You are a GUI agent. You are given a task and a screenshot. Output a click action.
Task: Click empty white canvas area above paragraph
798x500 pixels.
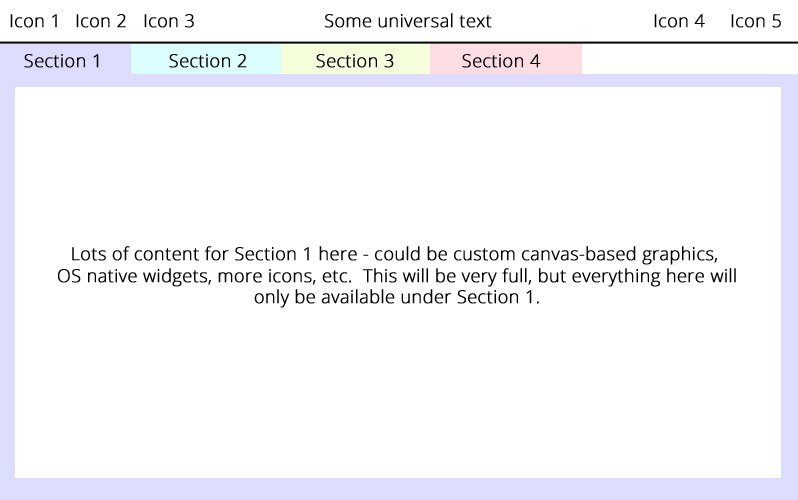[398, 160]
